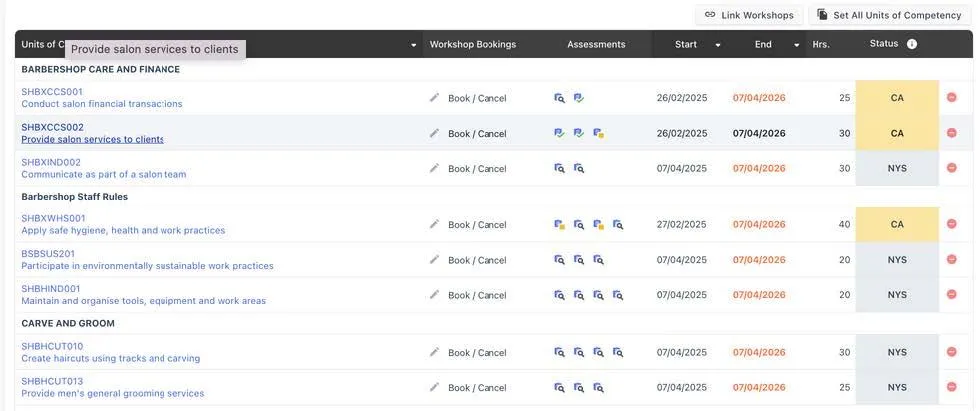
Task: Click yellow CA status cell for SHBXWHS001
Action: pos(897,225)
